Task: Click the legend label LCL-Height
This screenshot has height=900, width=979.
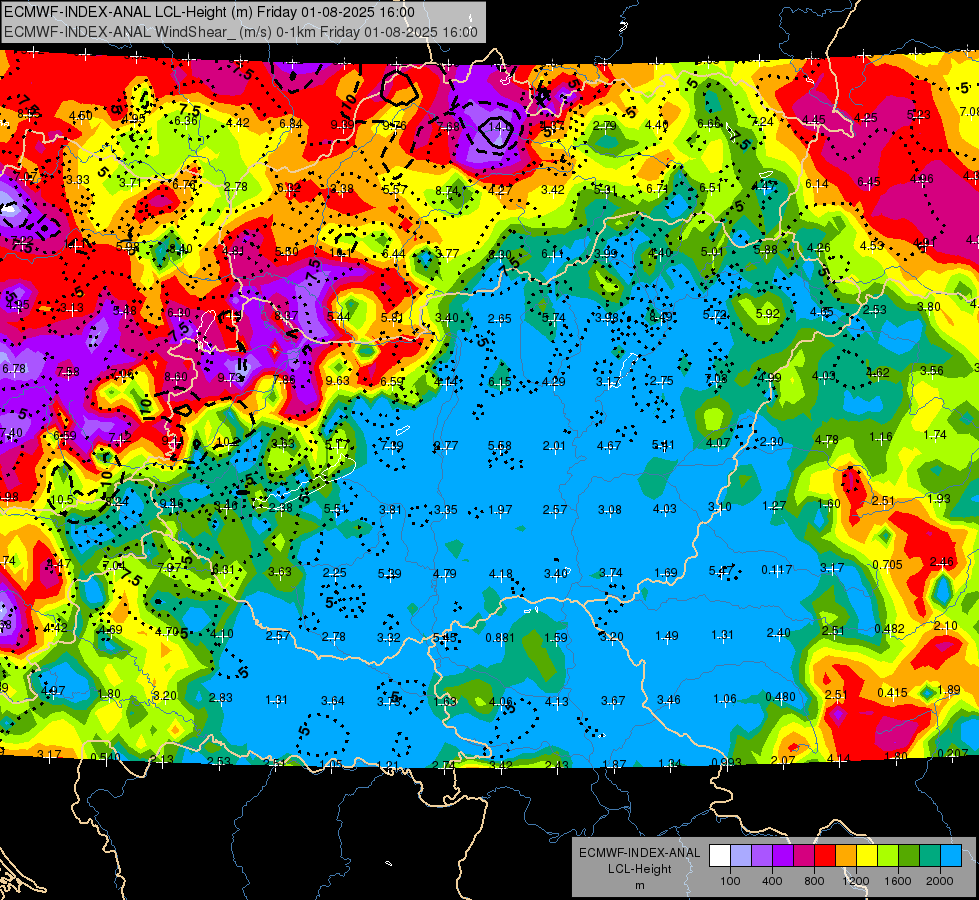Action: click(639, 869)
